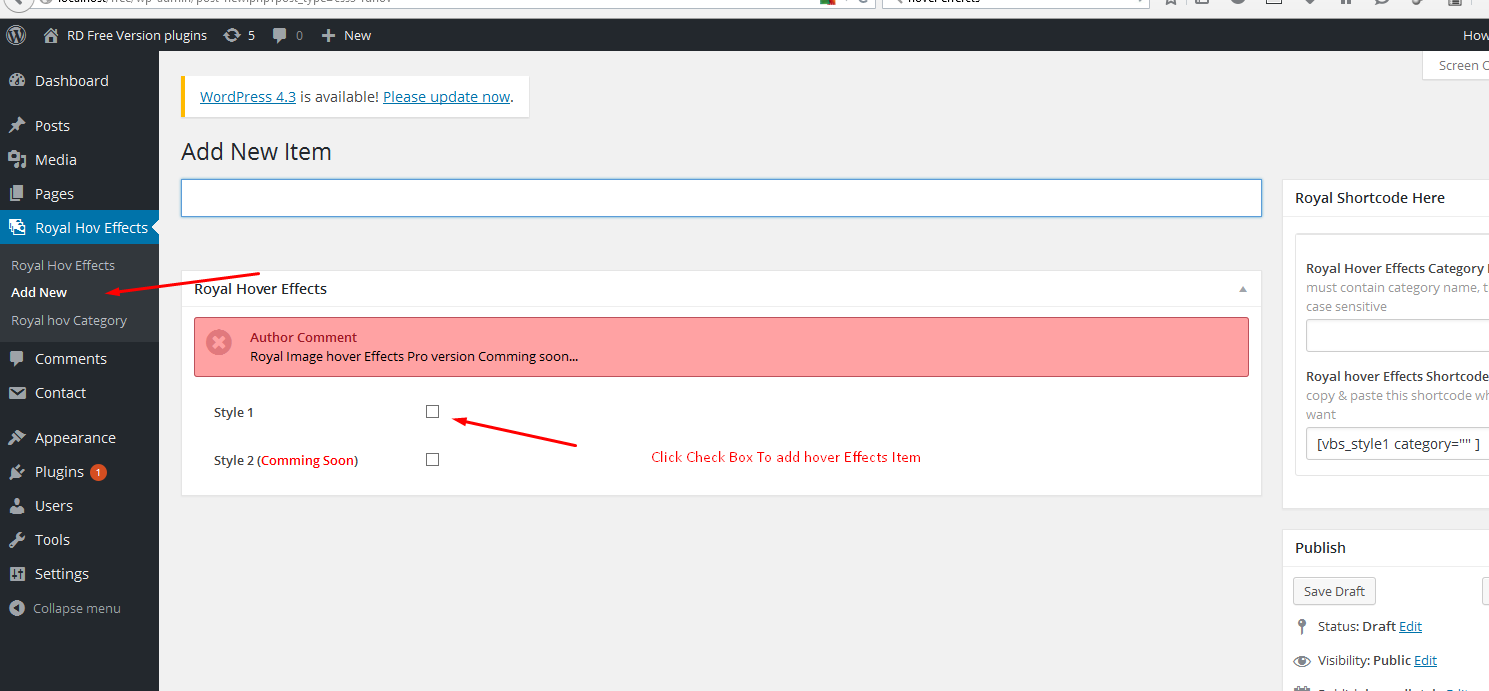Open the WordPress logo menu
The width and height of the screenshot is (1489, 691).
click(x=16, y=35)
